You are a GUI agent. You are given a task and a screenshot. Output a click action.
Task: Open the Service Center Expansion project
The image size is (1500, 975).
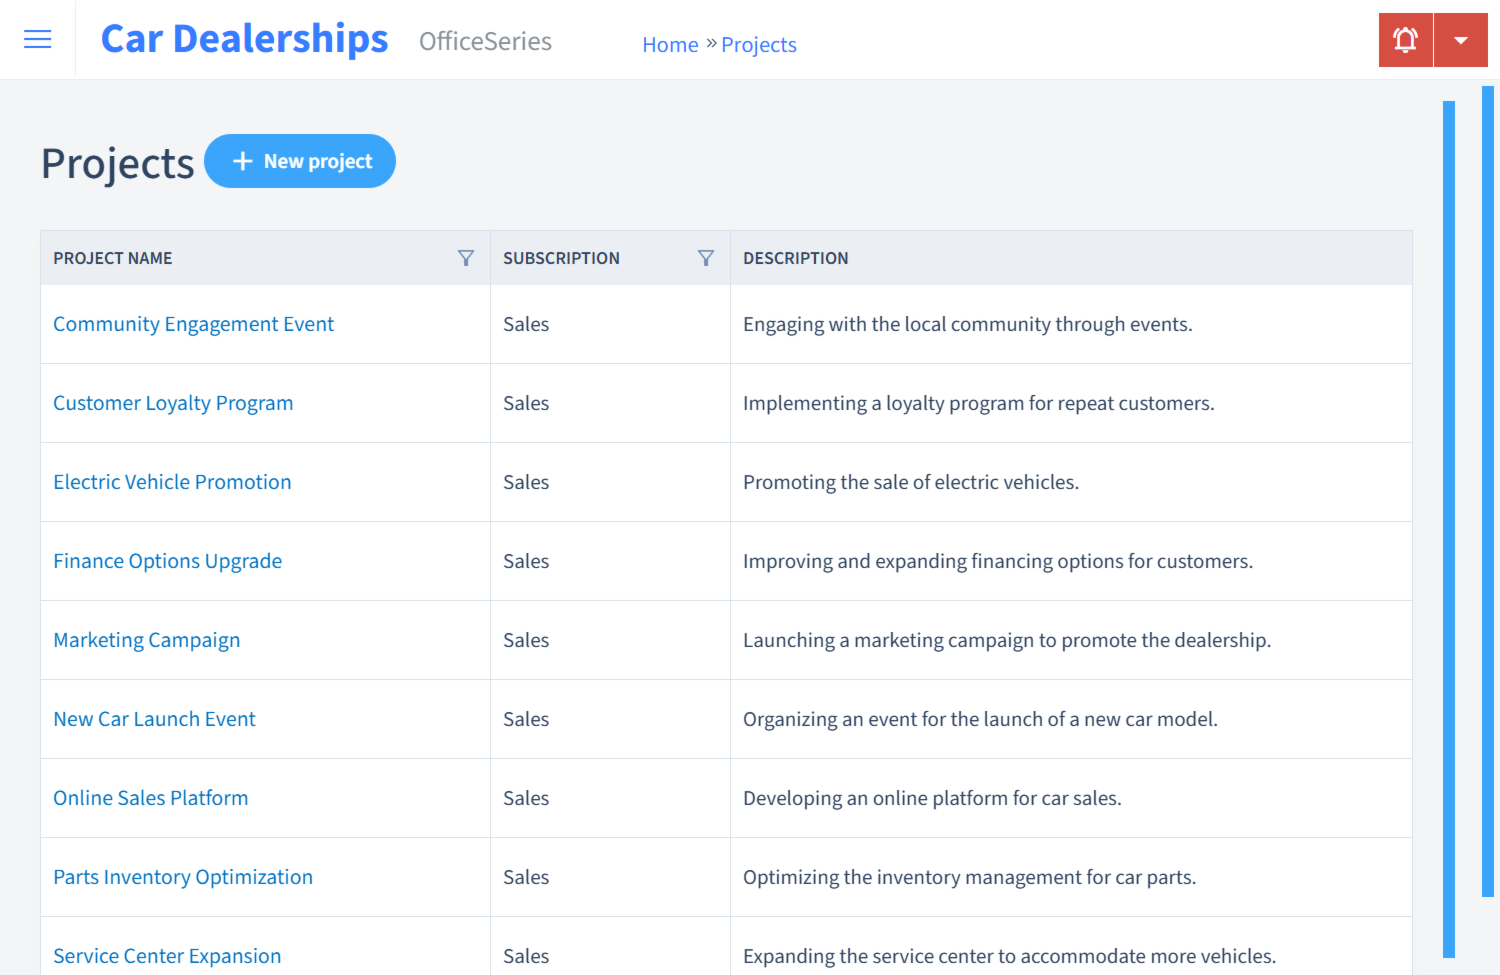click(x=166, y=956)
